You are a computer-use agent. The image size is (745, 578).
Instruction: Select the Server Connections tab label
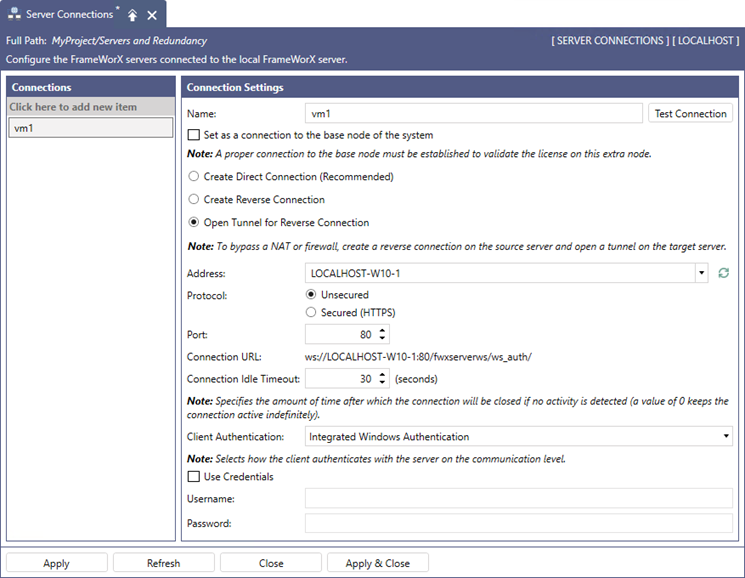coord(69,14)
